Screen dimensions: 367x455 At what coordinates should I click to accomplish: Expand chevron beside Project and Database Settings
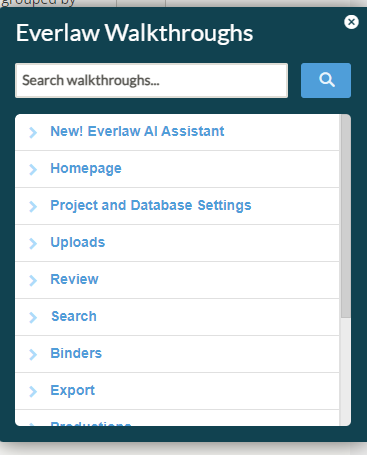tap(33, 206)
